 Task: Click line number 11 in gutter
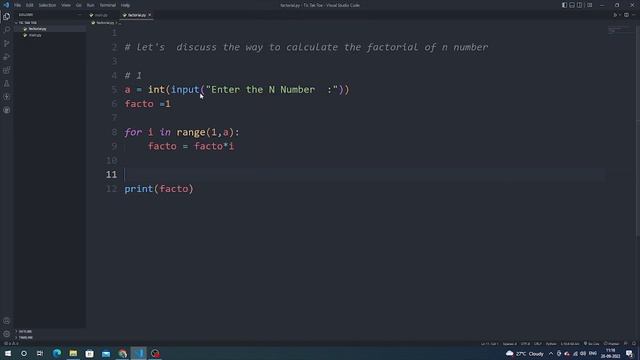111,174
